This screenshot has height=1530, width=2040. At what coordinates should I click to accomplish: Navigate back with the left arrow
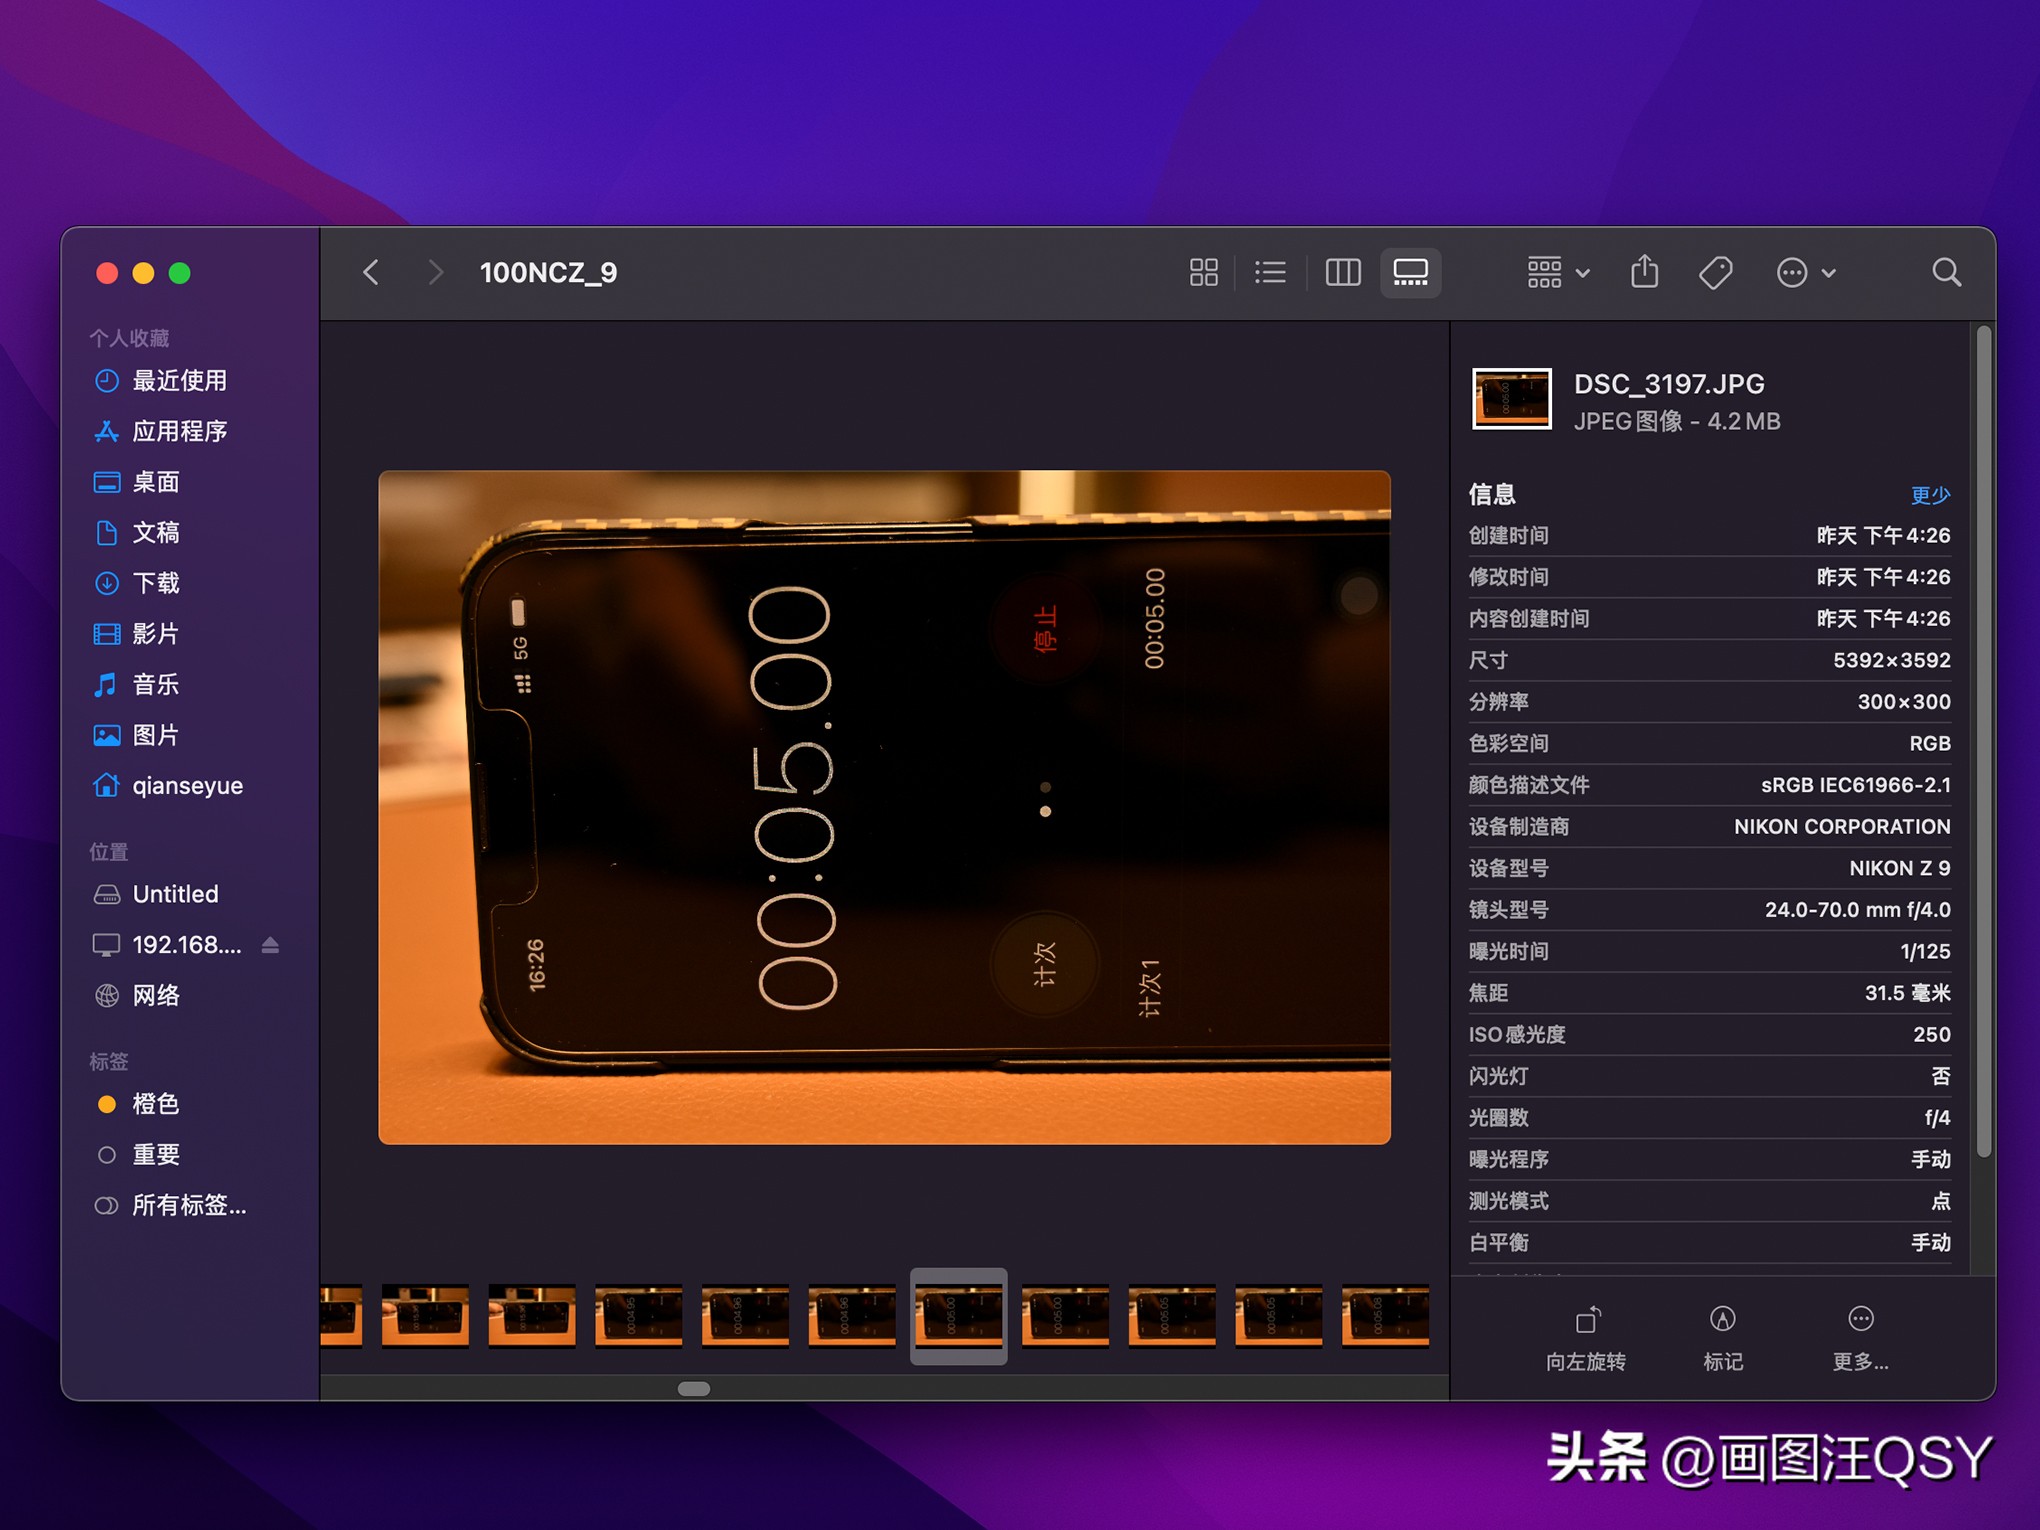click(371, 272)
